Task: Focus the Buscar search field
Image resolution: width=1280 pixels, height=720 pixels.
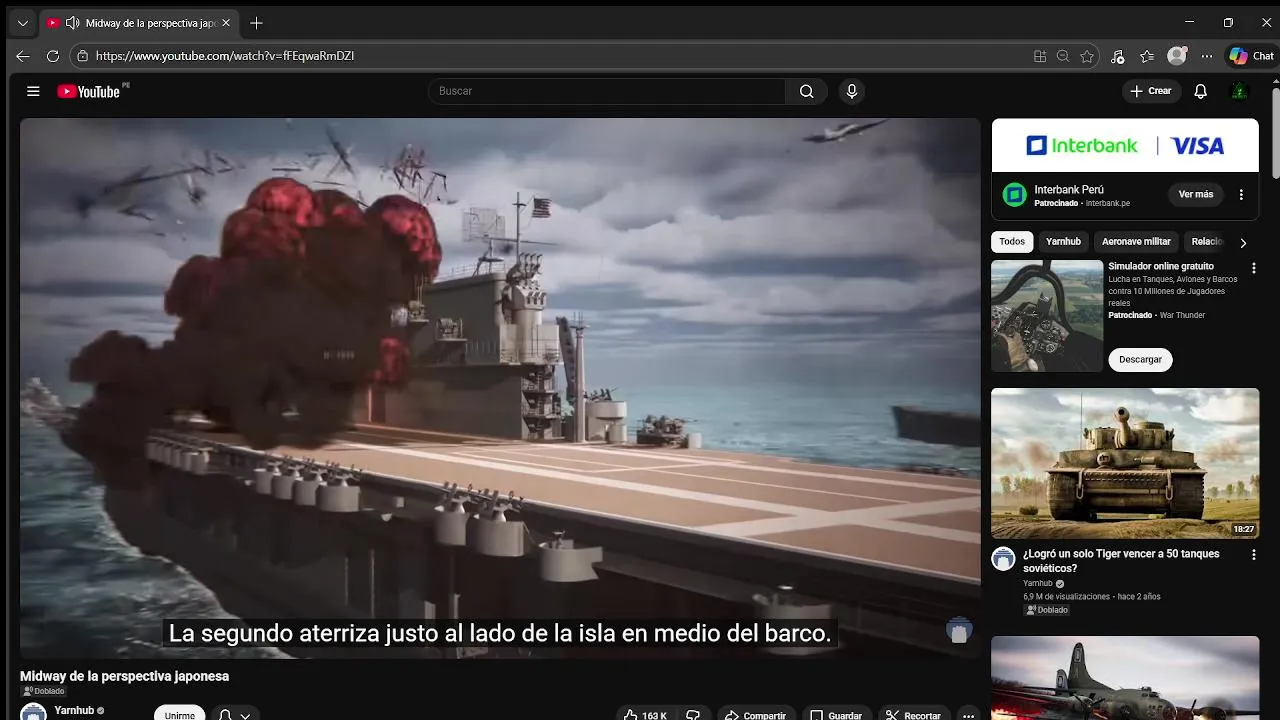Action: [x=607, y=91]
